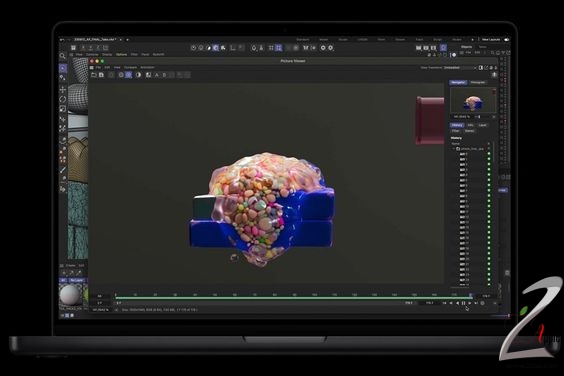
Task: Click the coordinate system icon beside Z
Action: point(105,47)
